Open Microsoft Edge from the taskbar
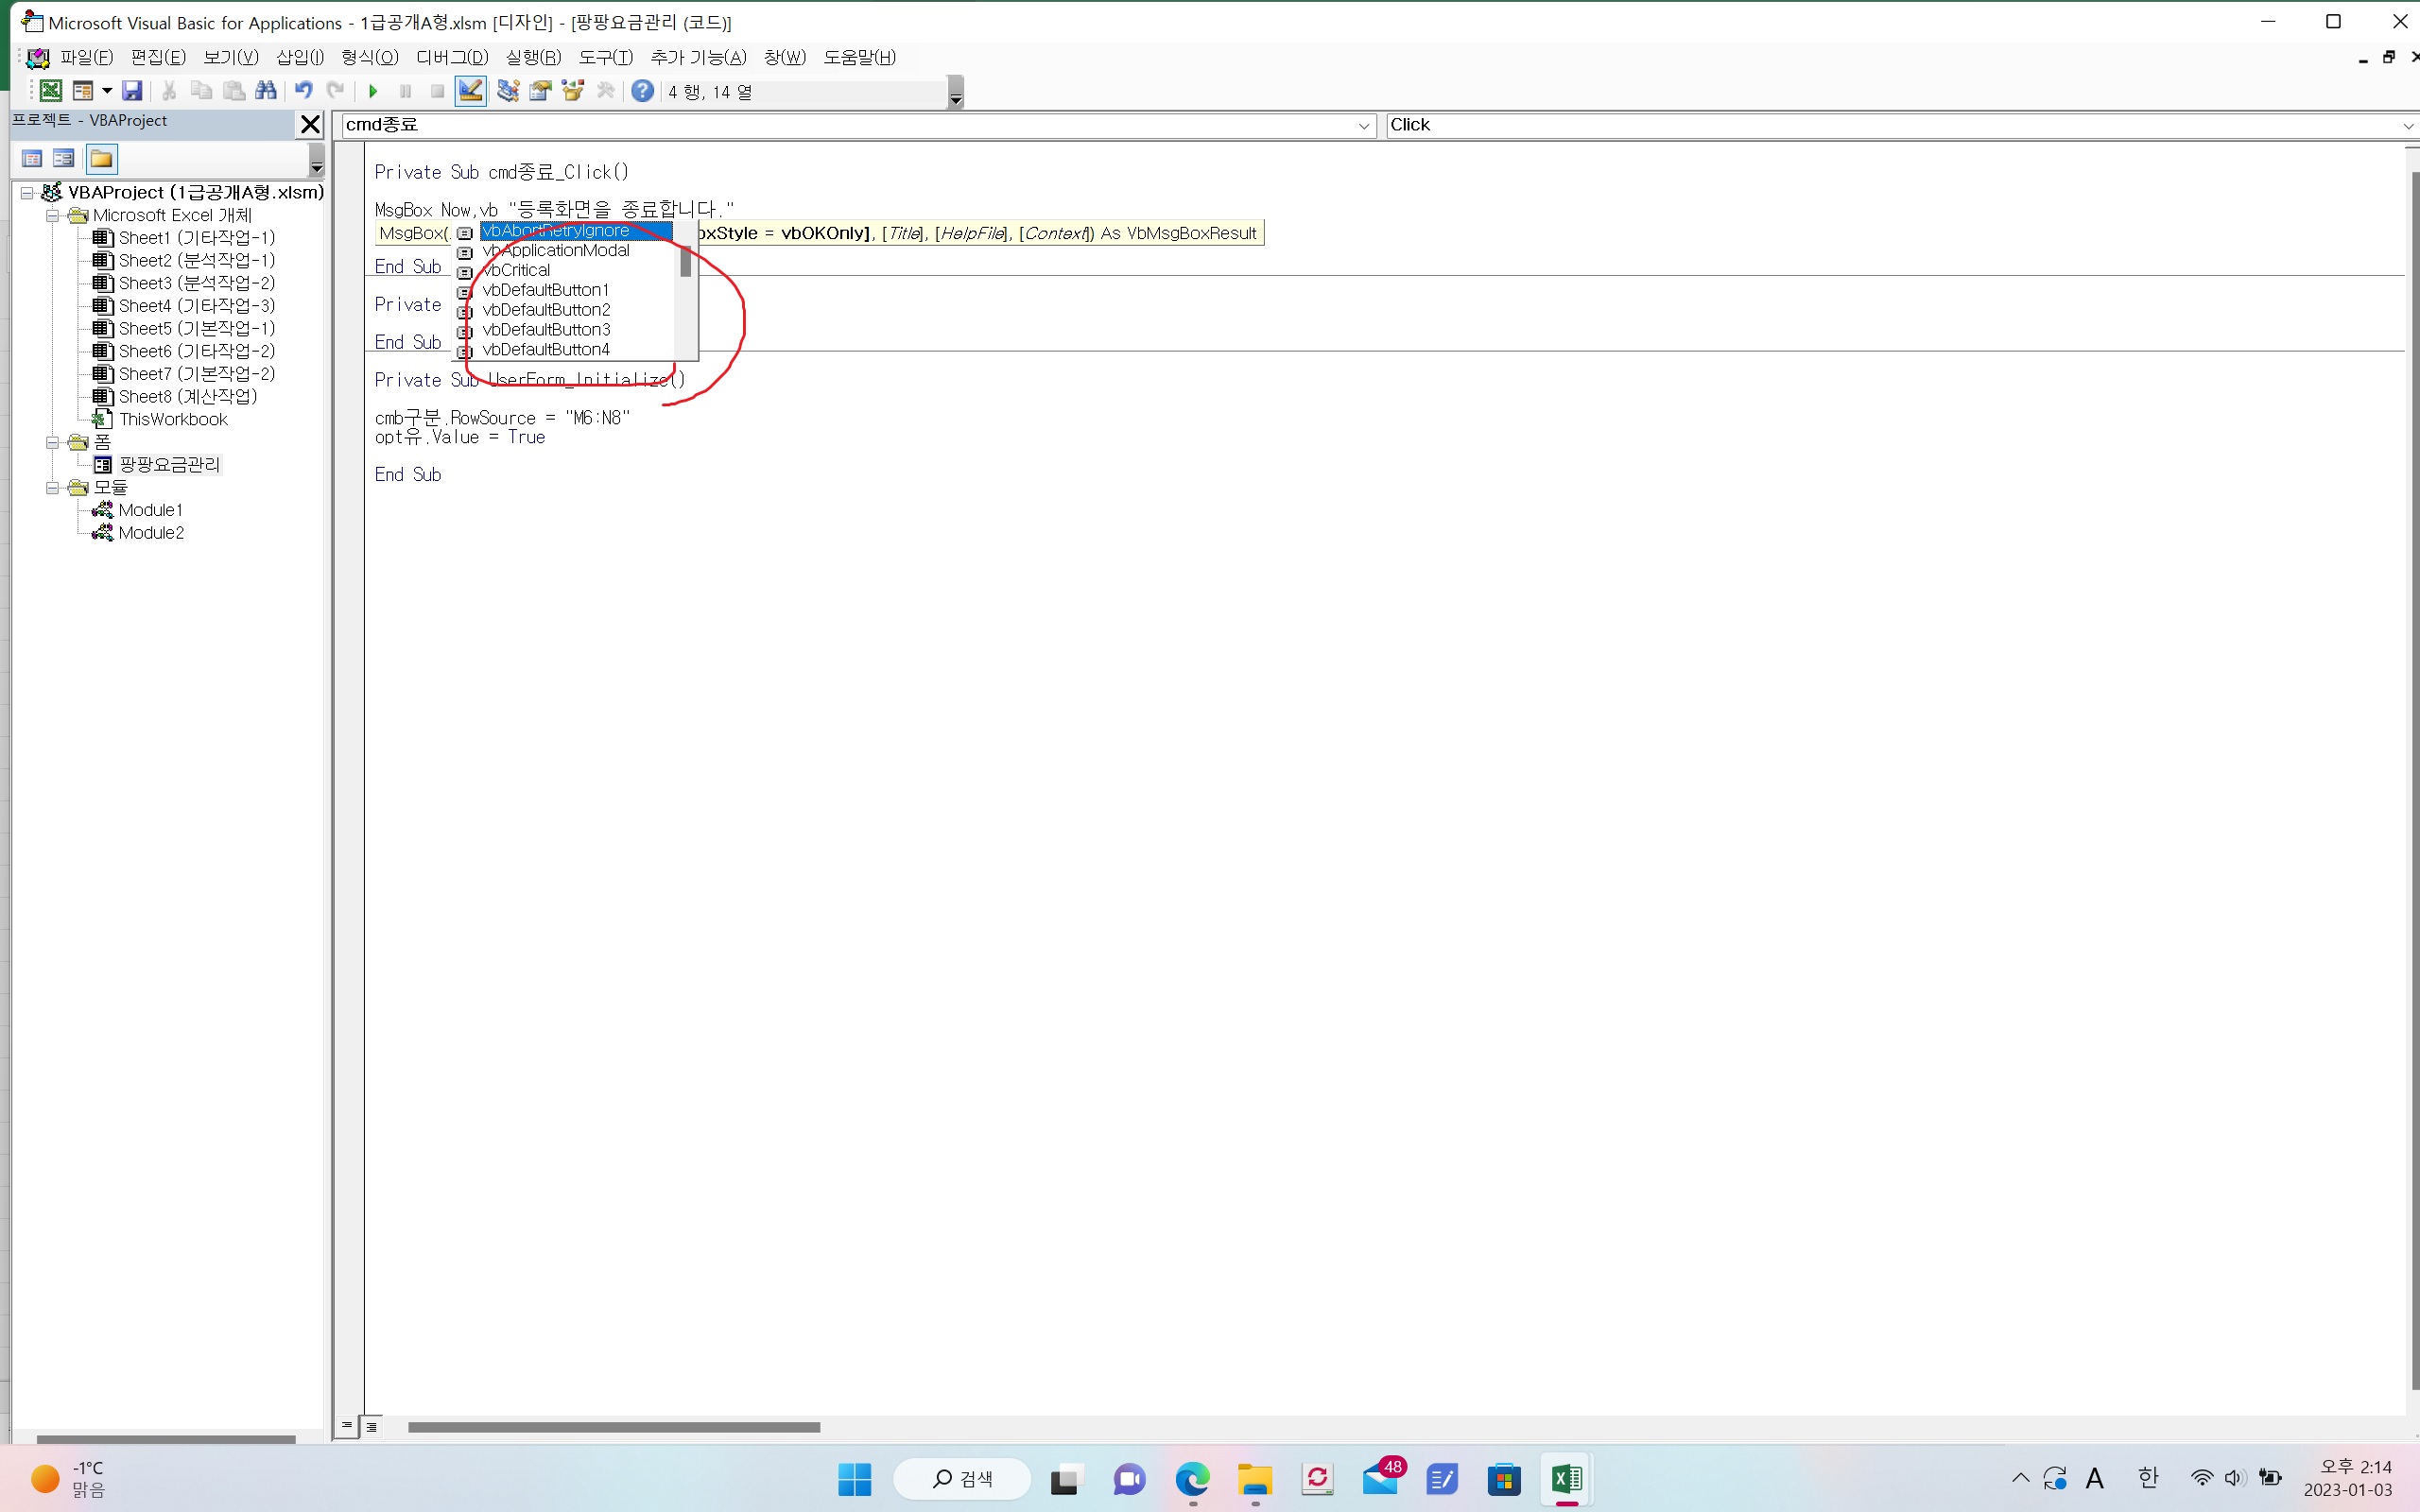 (1192, 1479)
